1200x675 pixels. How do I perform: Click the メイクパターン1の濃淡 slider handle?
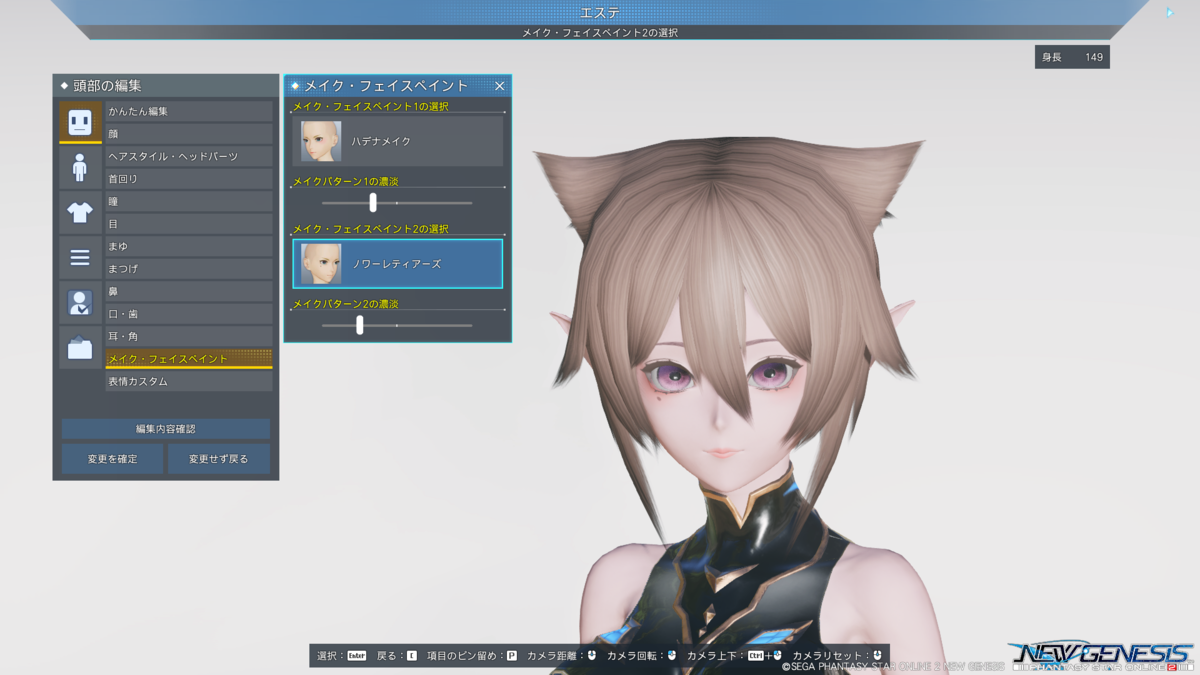coord(373,203)
